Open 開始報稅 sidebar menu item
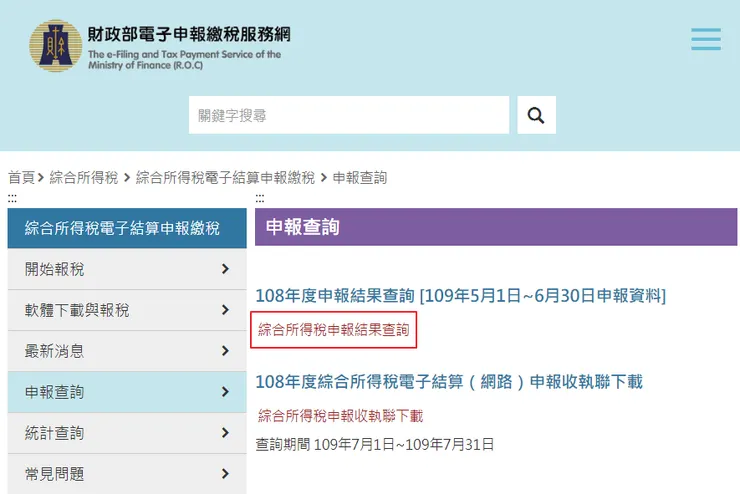Viewport: 740px width, 494px height. pos(127,269)
